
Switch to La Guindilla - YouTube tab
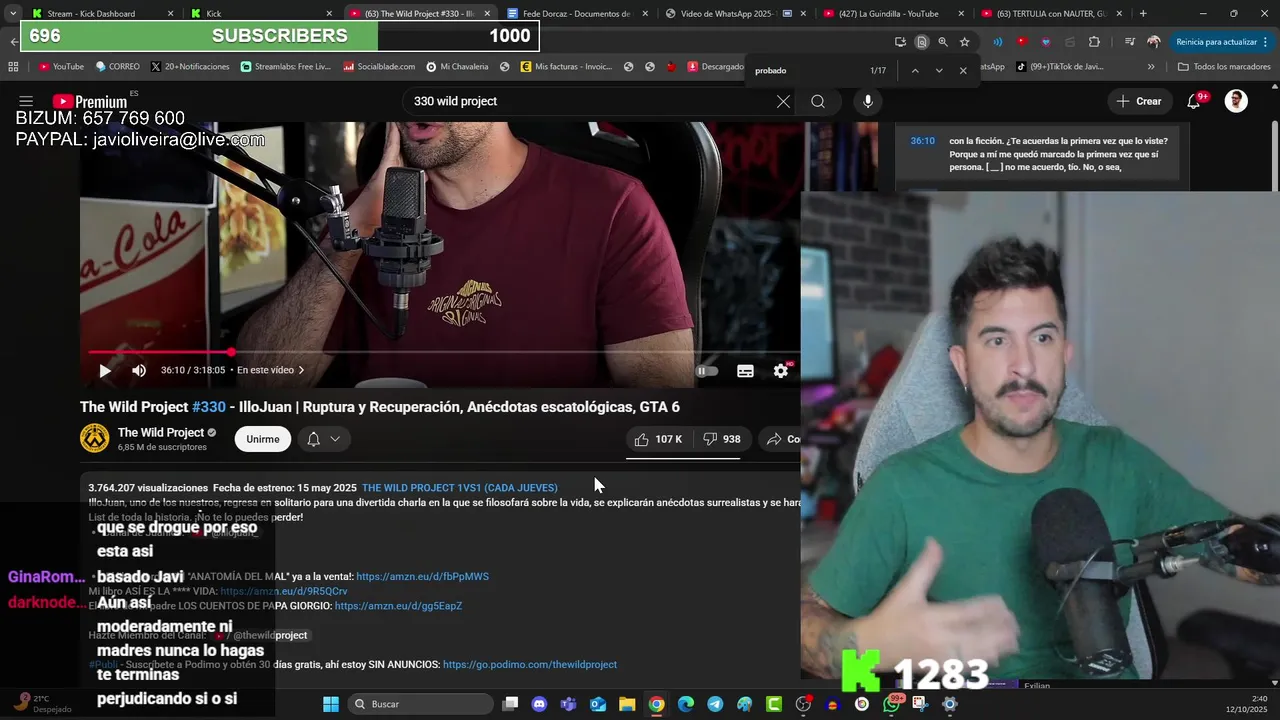coord(895,14)
